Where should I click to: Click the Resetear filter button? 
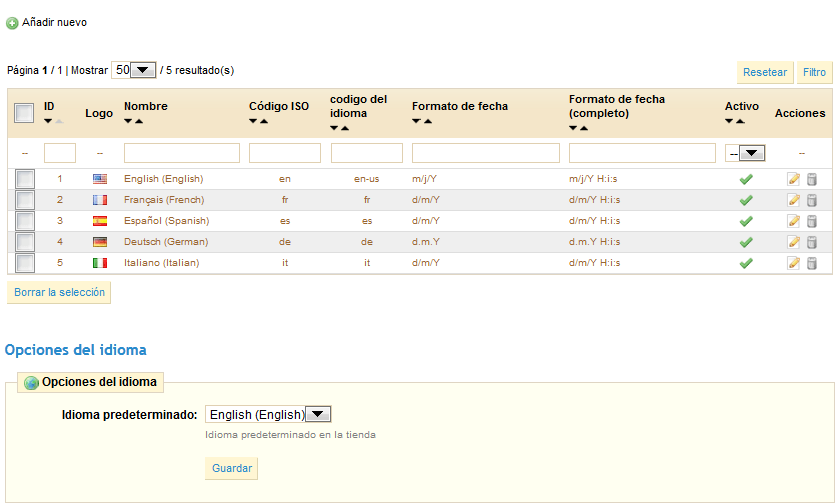coord(765,72)
